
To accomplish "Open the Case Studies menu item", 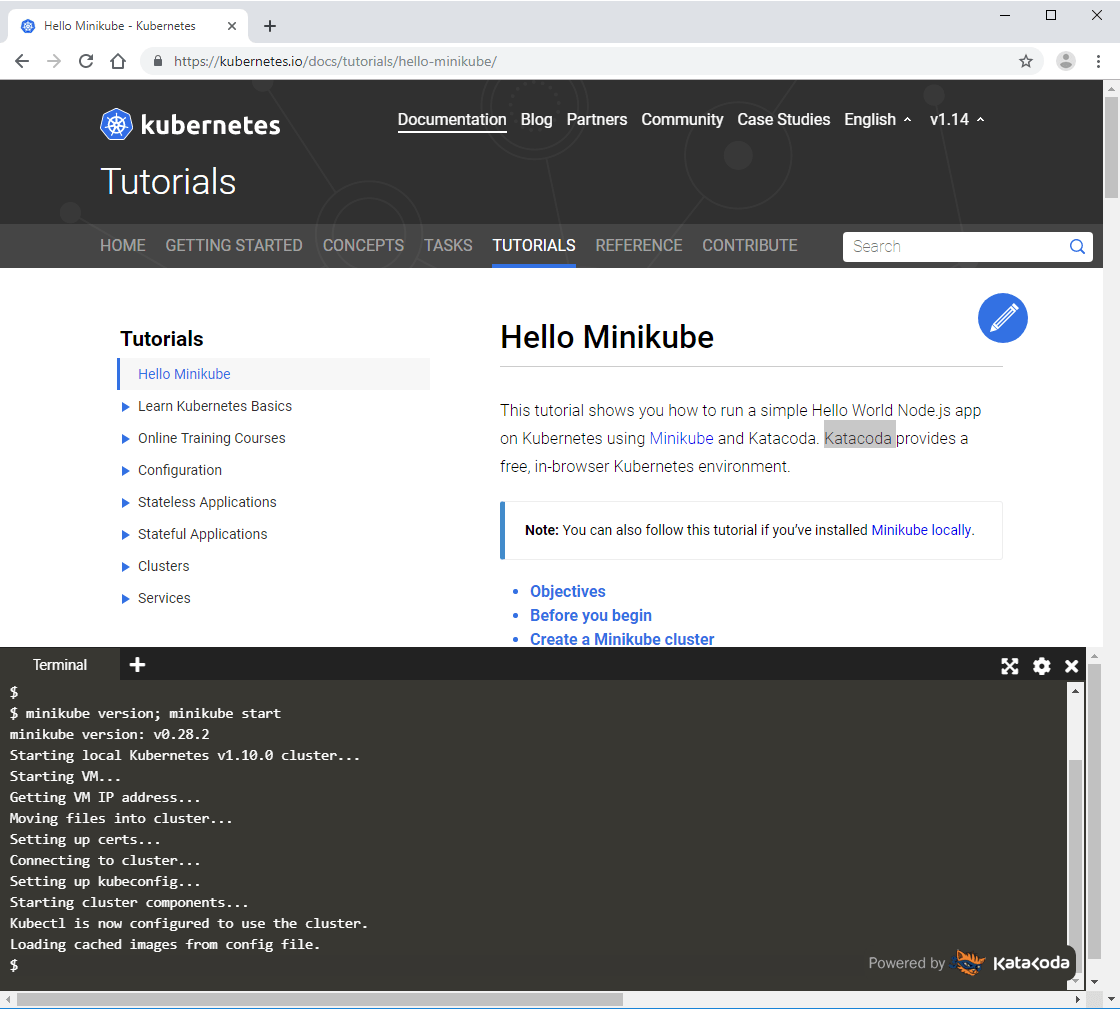I will (x=784, y=119).
